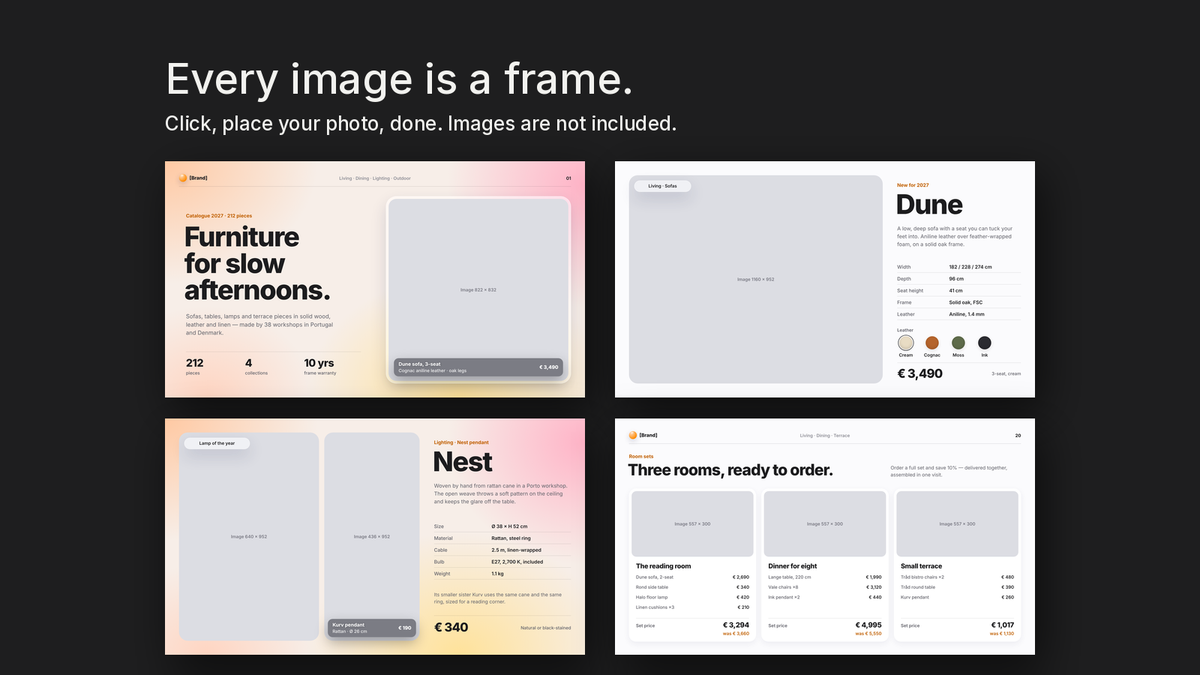Click the image placeholder above Dinner for eight

824,523
